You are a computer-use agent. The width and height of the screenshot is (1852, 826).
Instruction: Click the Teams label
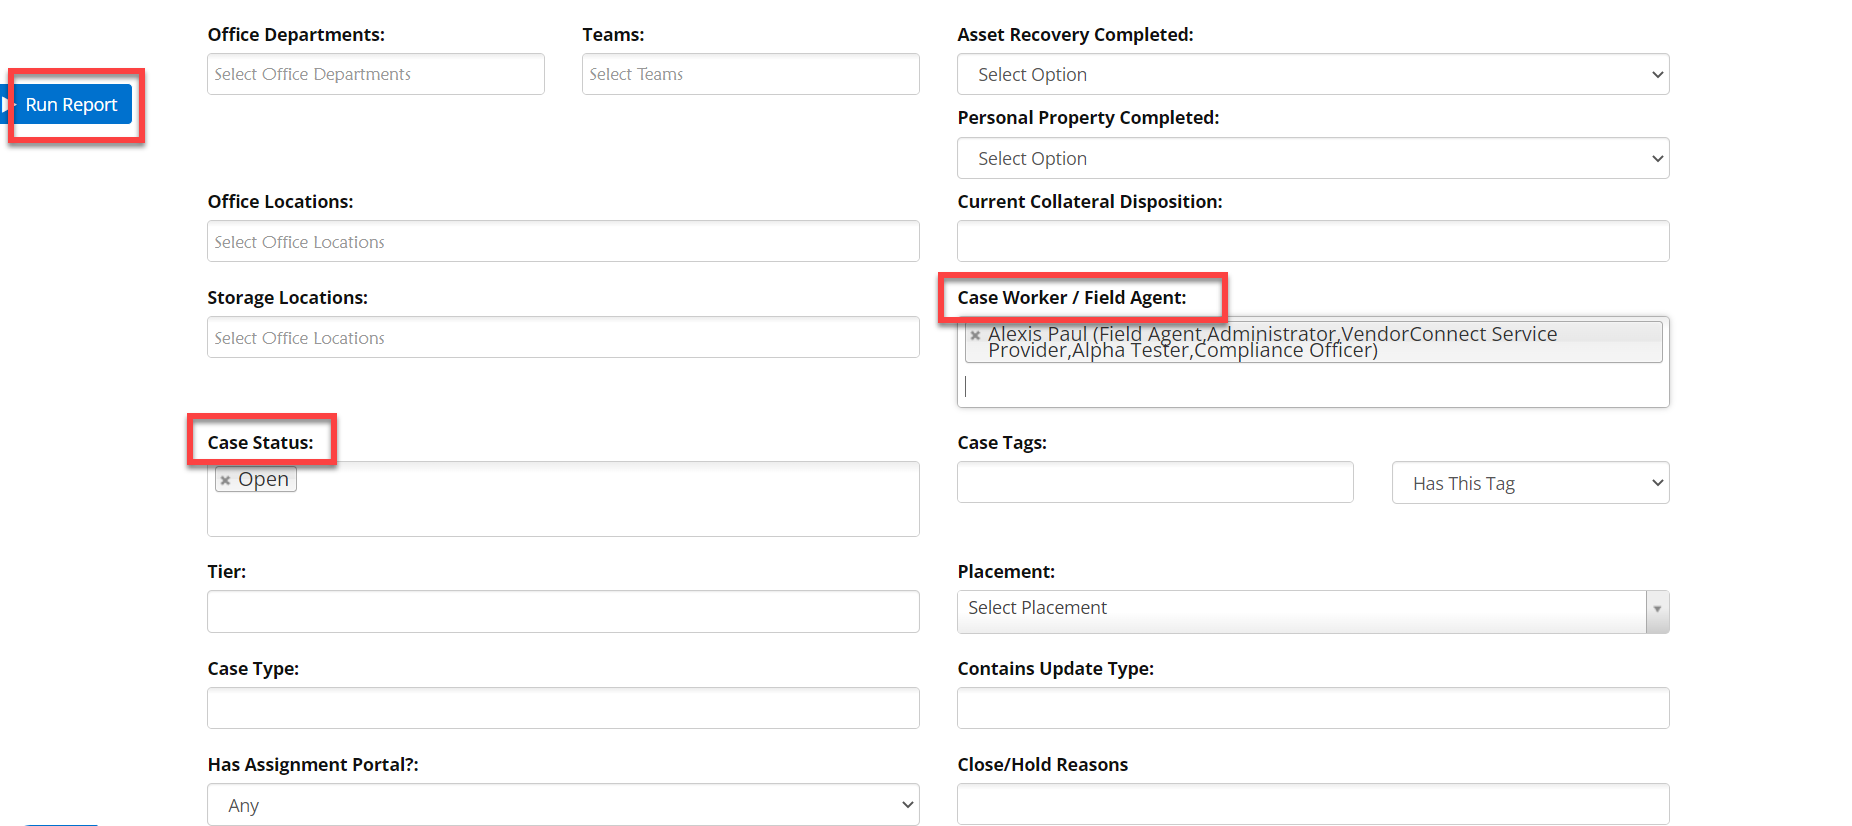point(613,34)
